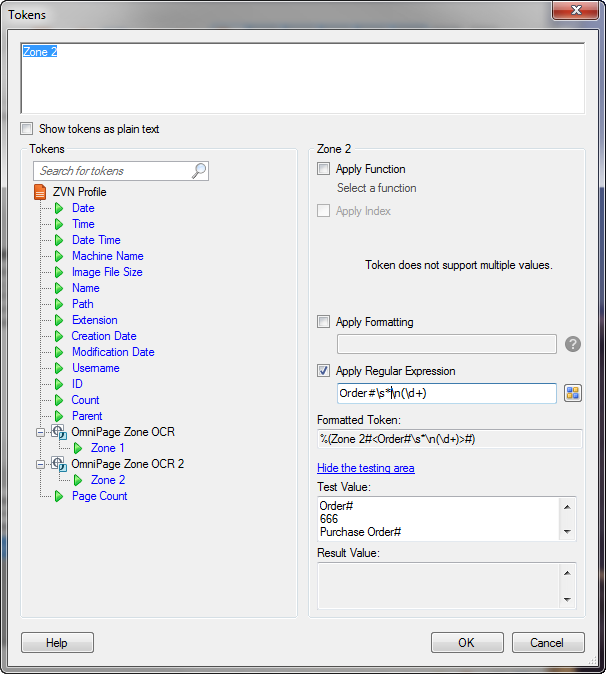Uncheck Apply Regular Expression
The width and height of the screenshot is (606, 674).
323,371
